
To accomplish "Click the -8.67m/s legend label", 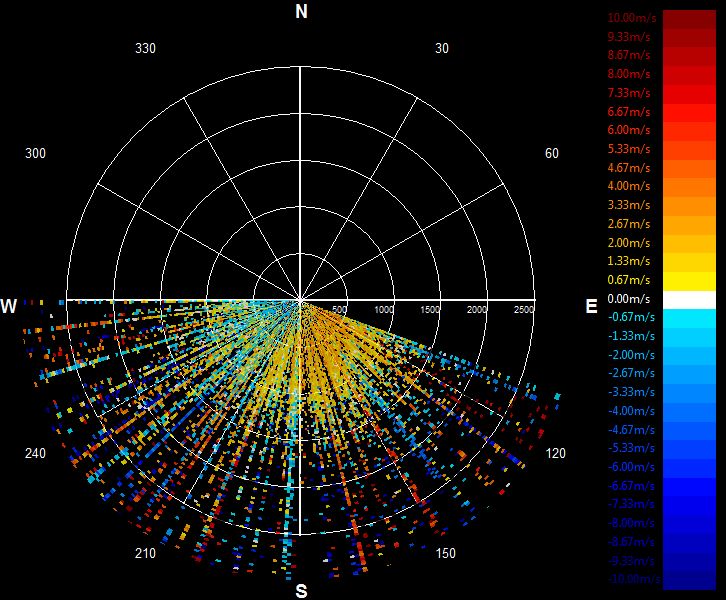I will point(631,542).
